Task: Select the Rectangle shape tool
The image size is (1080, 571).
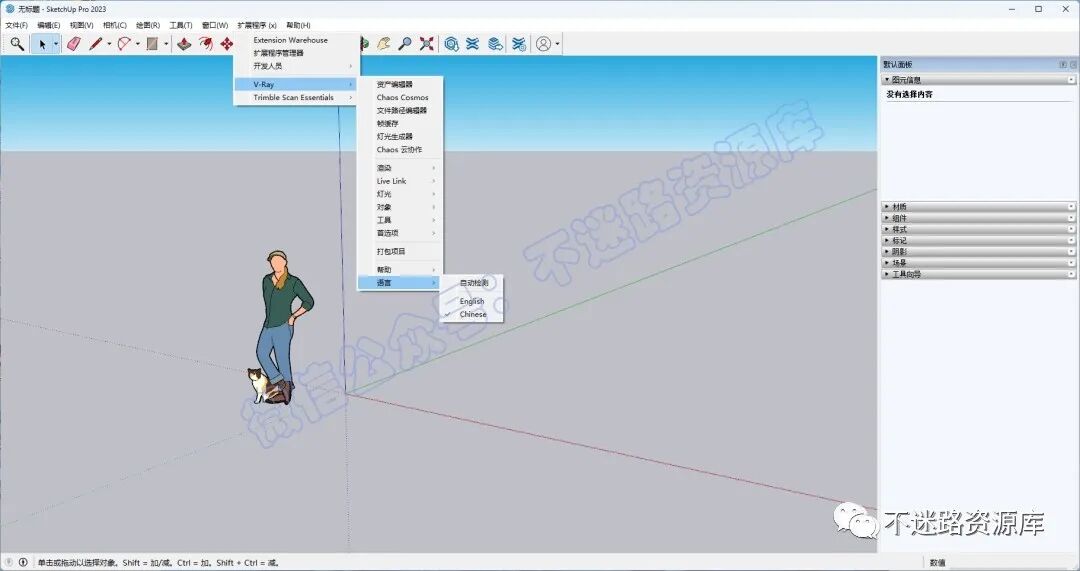Action: point(152,44)
